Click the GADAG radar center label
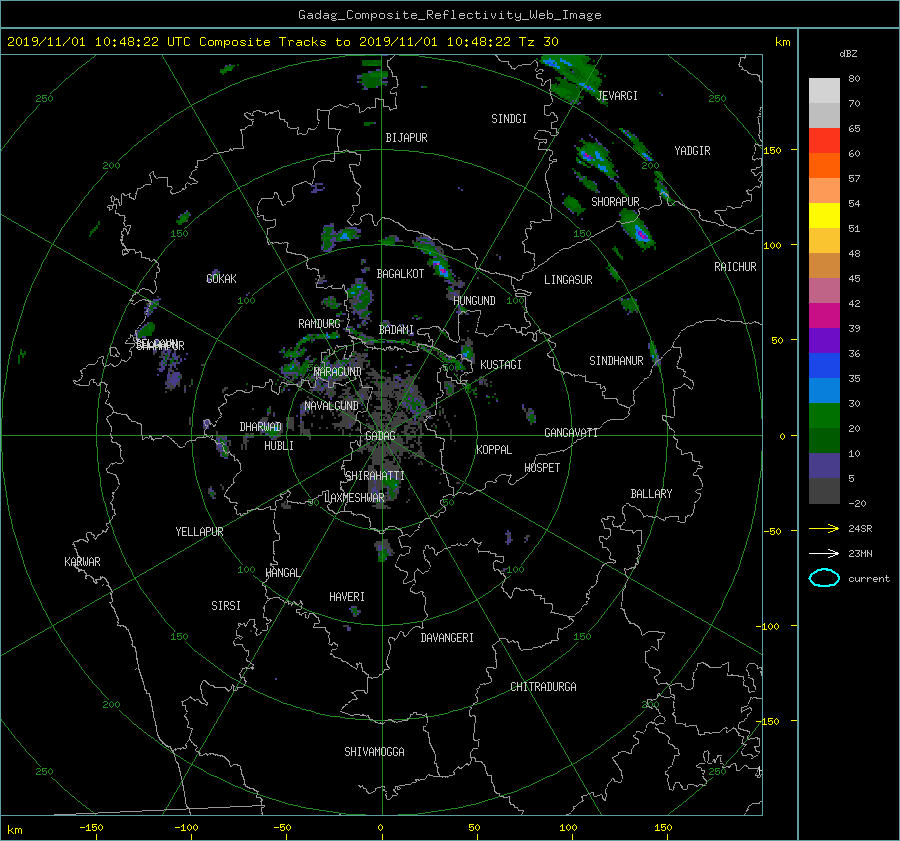Screen dimensions: 900x841 click(x=380, y=436)
